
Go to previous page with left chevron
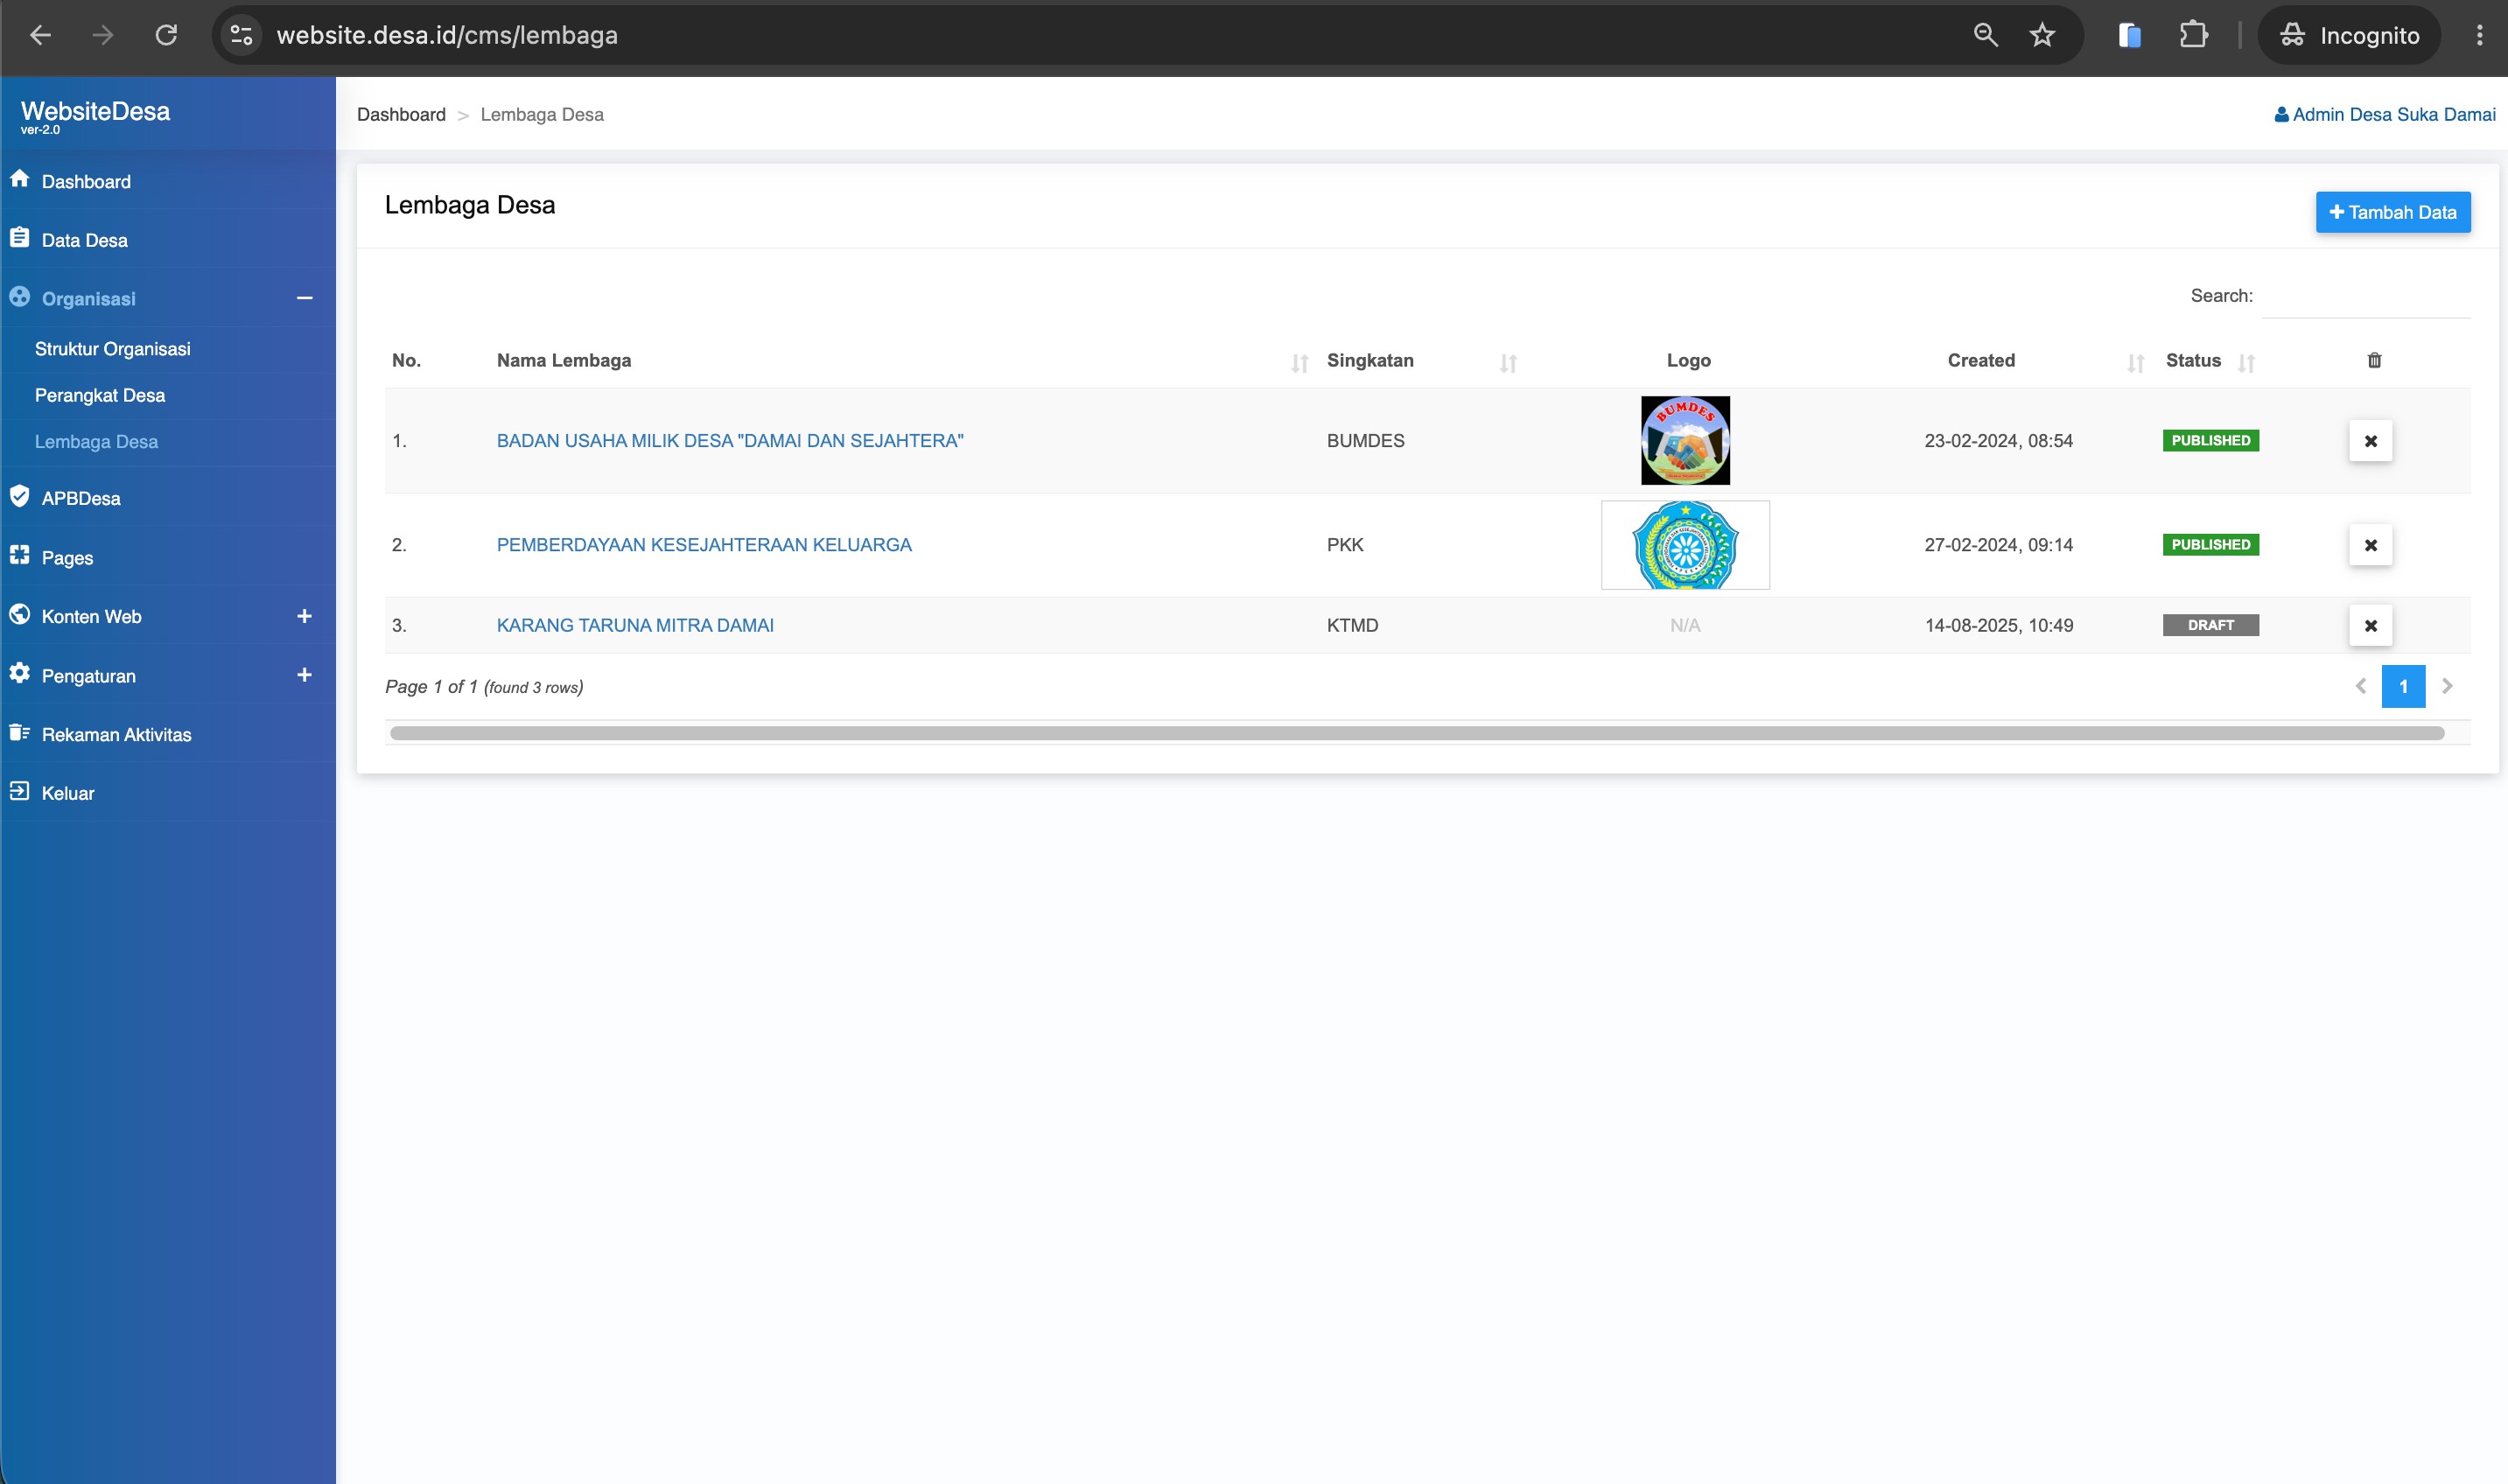(2360, 686)
